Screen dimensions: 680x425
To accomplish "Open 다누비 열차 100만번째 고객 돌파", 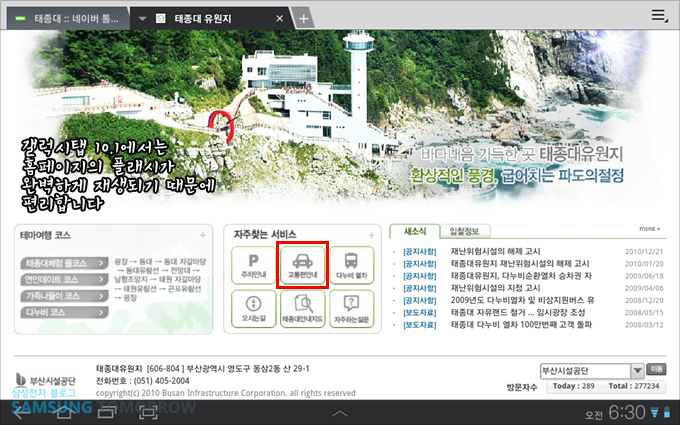I will [x=521, y=324].
